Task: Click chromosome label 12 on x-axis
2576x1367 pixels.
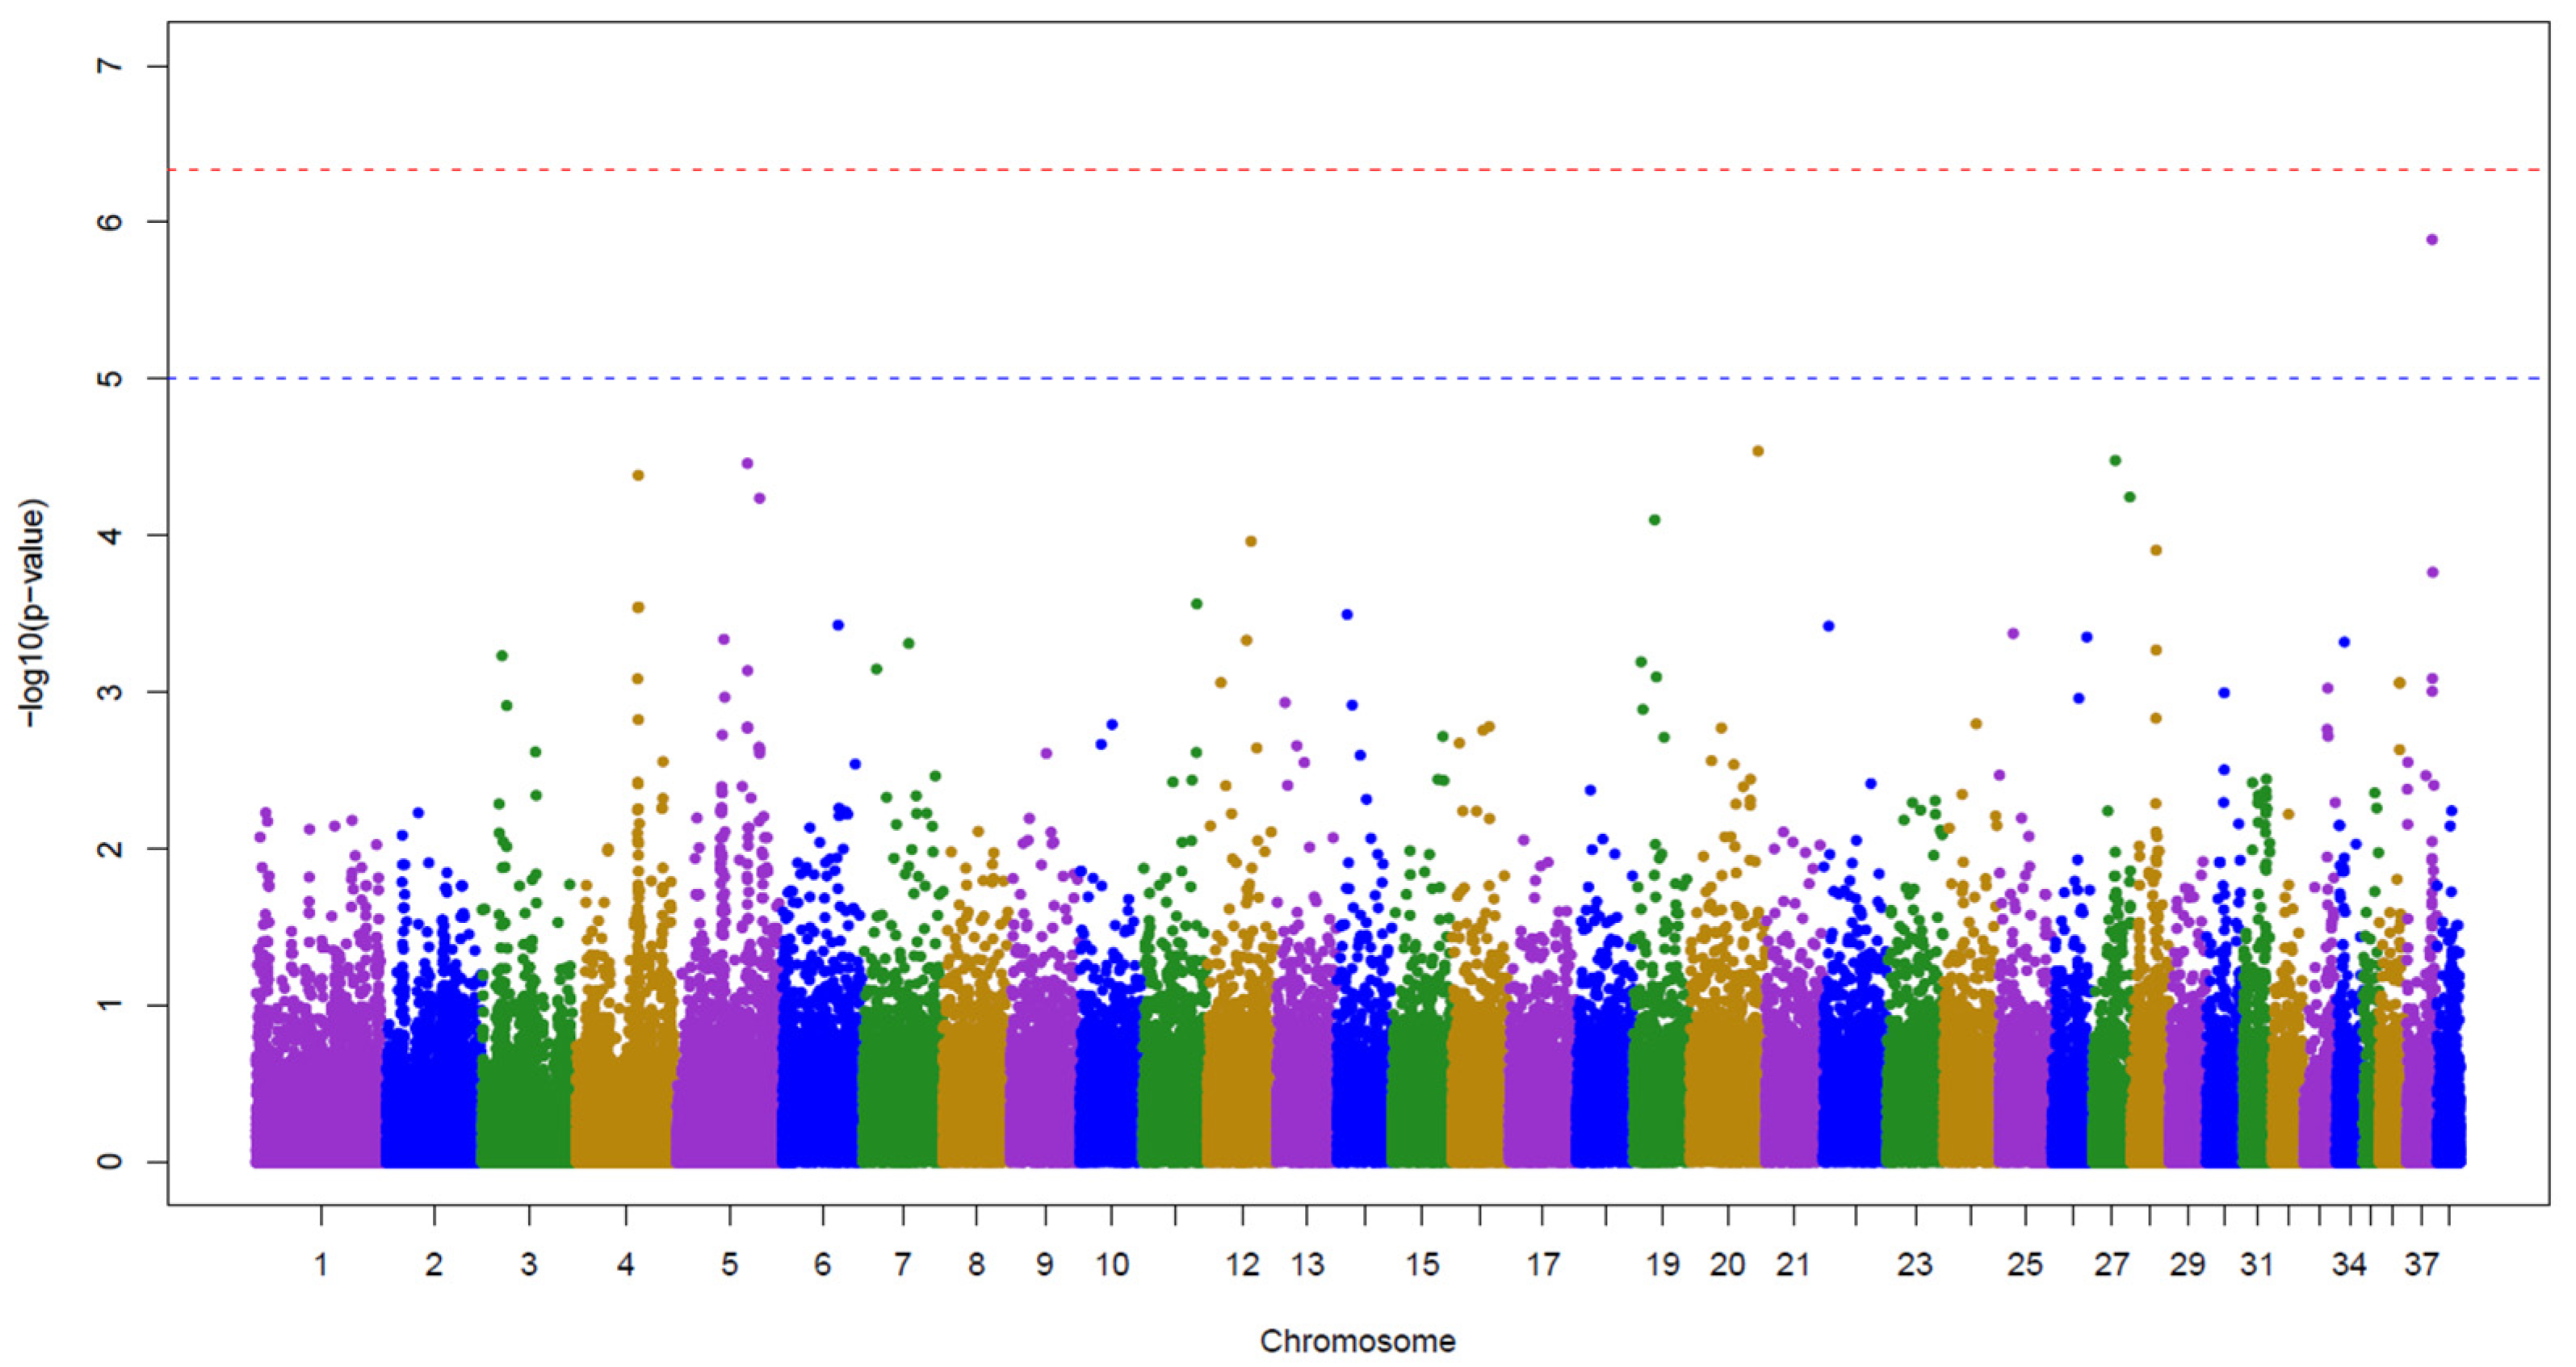Action: coord(1242,1265)
